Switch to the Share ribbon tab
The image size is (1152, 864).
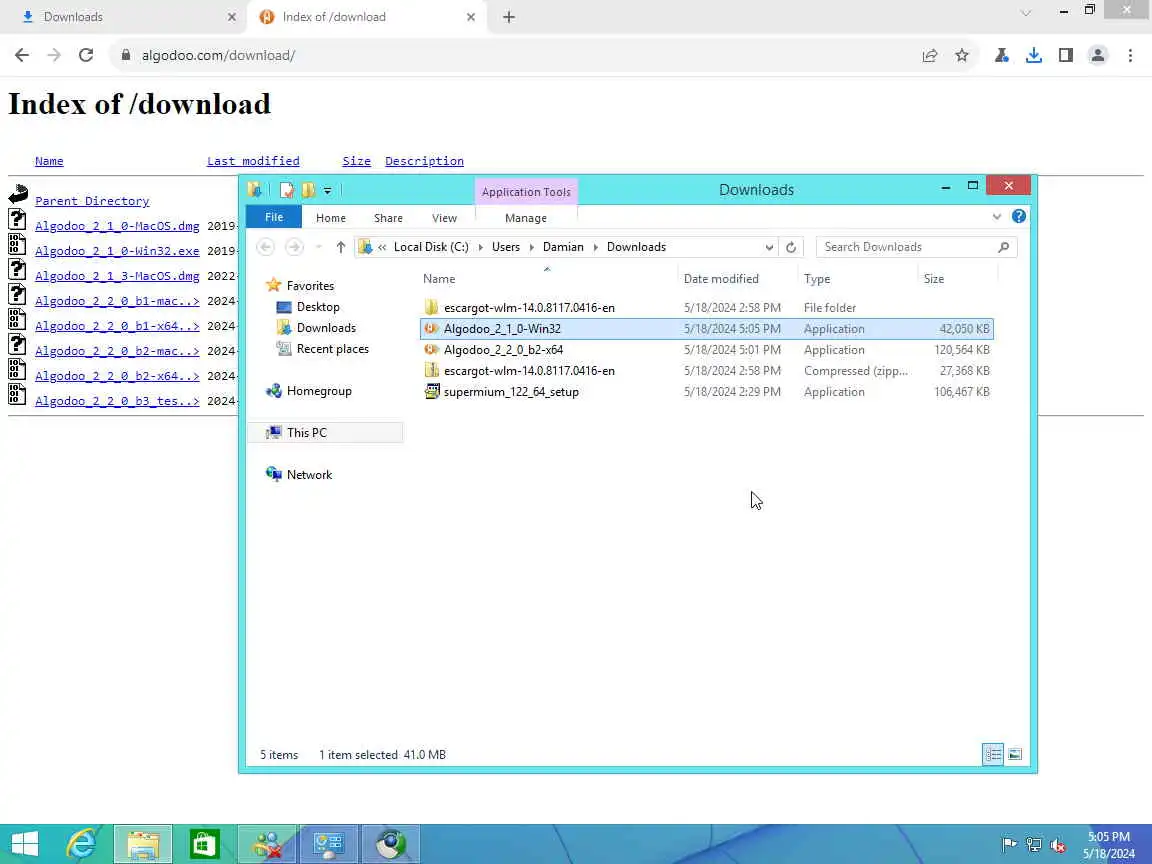pos(388,218)
